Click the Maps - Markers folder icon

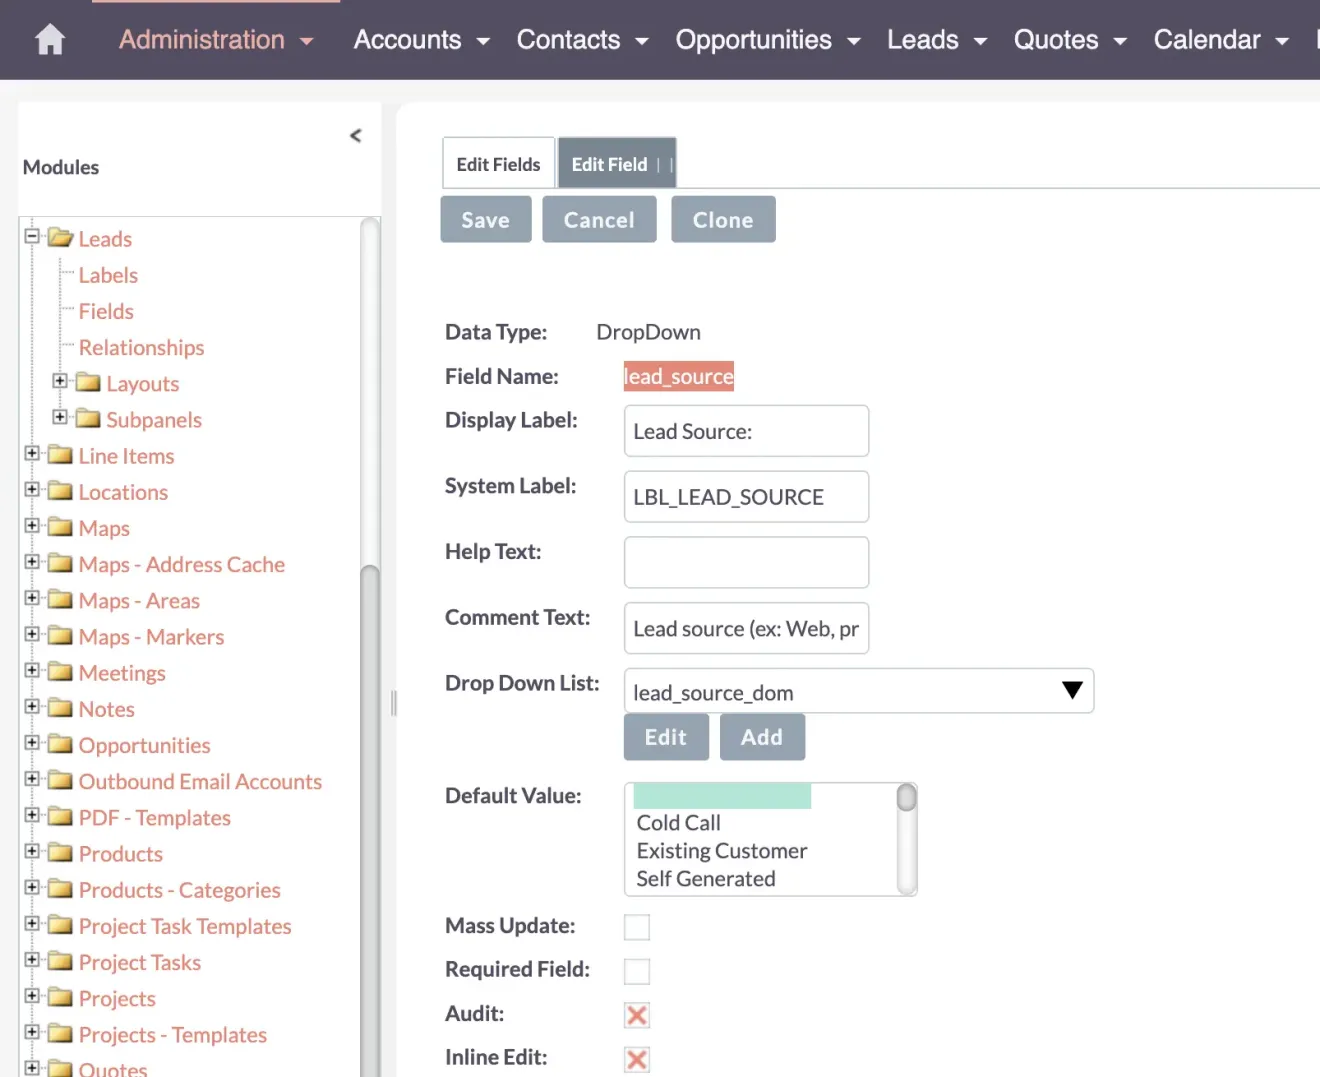coord(60,636)
